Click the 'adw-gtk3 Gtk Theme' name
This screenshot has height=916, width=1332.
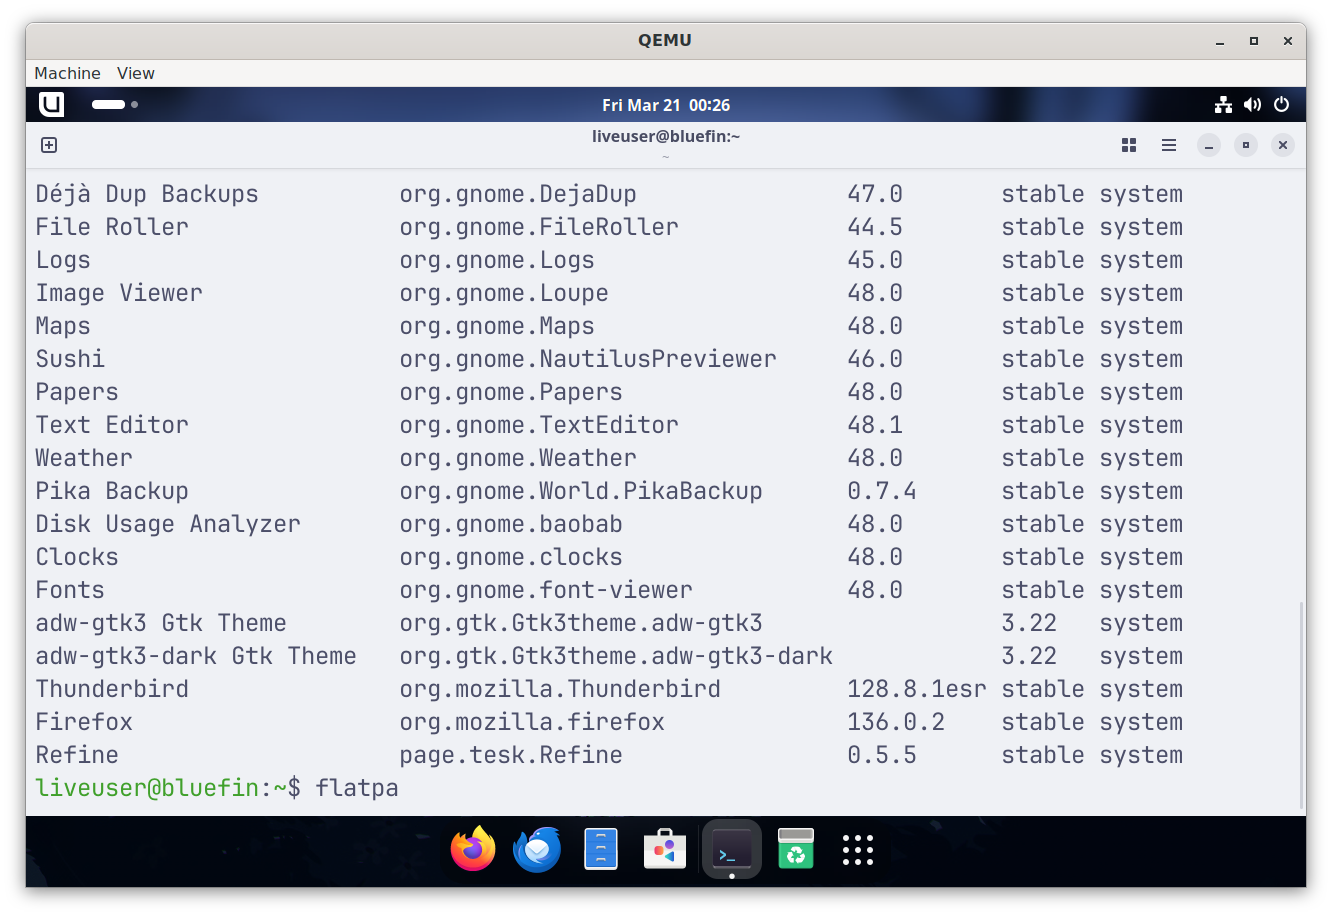[161, 623]
